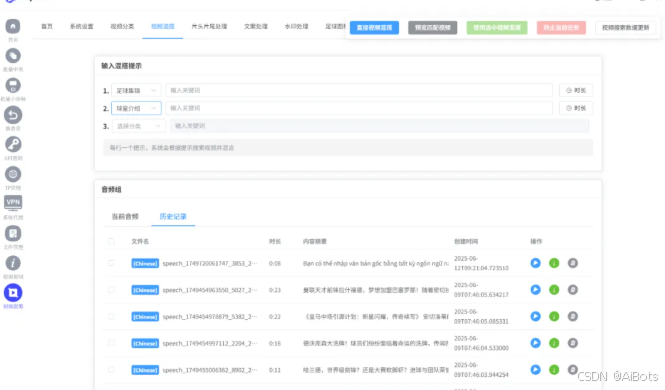Click the 视频搜索数据更新 button
The height and width of the screenshot is (390, 665).
click(x=626, y=28)
